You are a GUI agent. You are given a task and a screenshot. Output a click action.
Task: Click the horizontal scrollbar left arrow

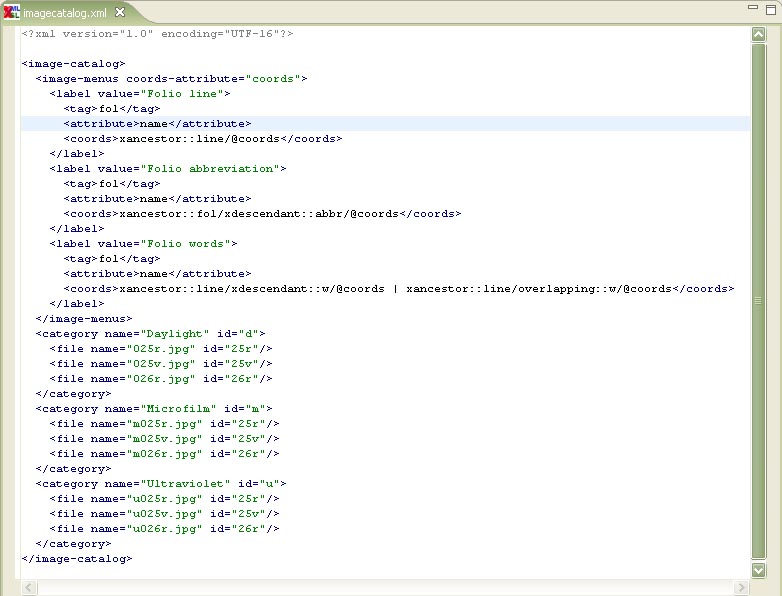pyautogui.click(x=29, y=588)
